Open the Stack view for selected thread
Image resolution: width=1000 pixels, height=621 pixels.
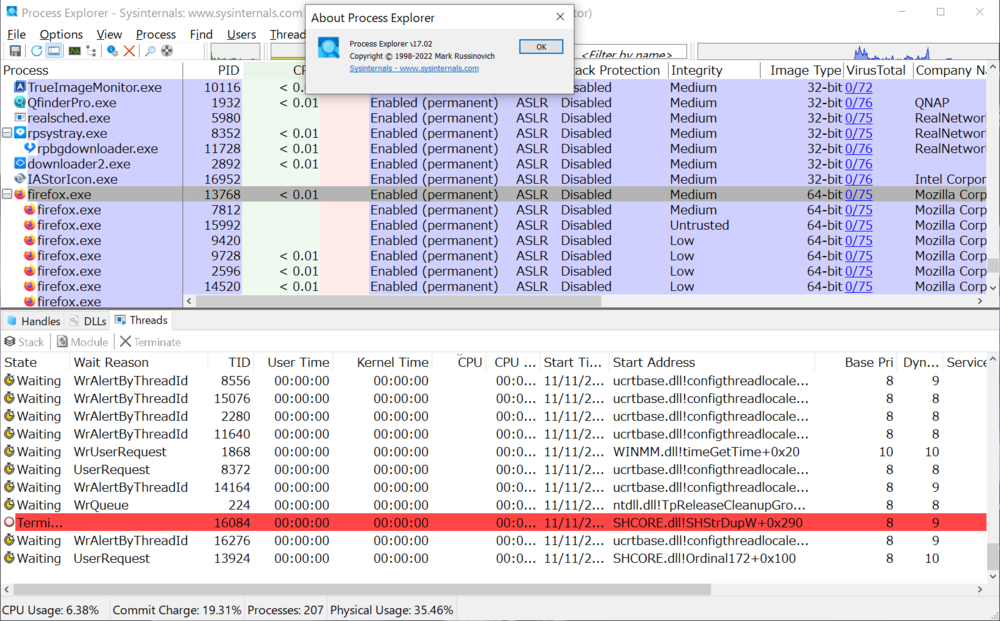(24, 341)
